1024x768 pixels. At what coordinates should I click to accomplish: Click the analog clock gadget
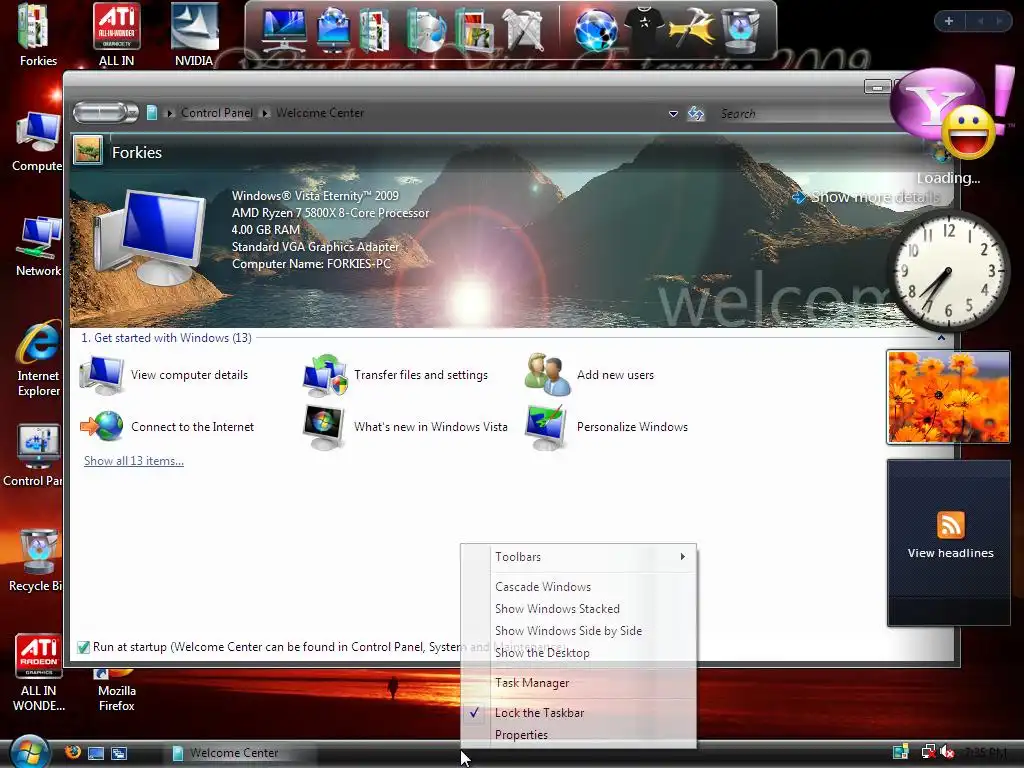click(948, 270)
